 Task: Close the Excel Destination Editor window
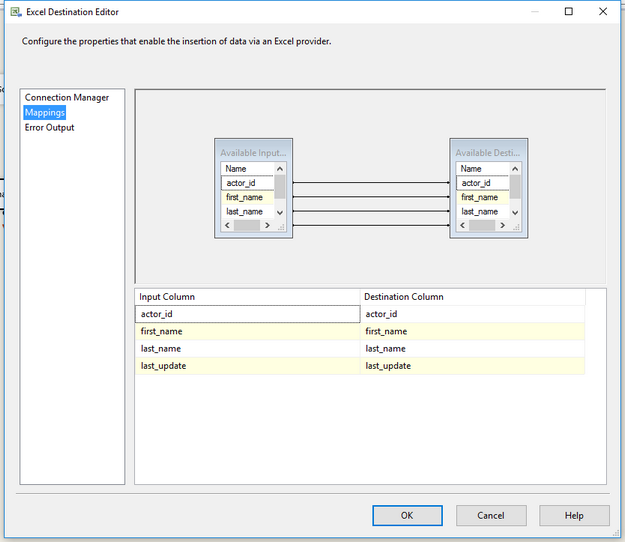(603, 12)
